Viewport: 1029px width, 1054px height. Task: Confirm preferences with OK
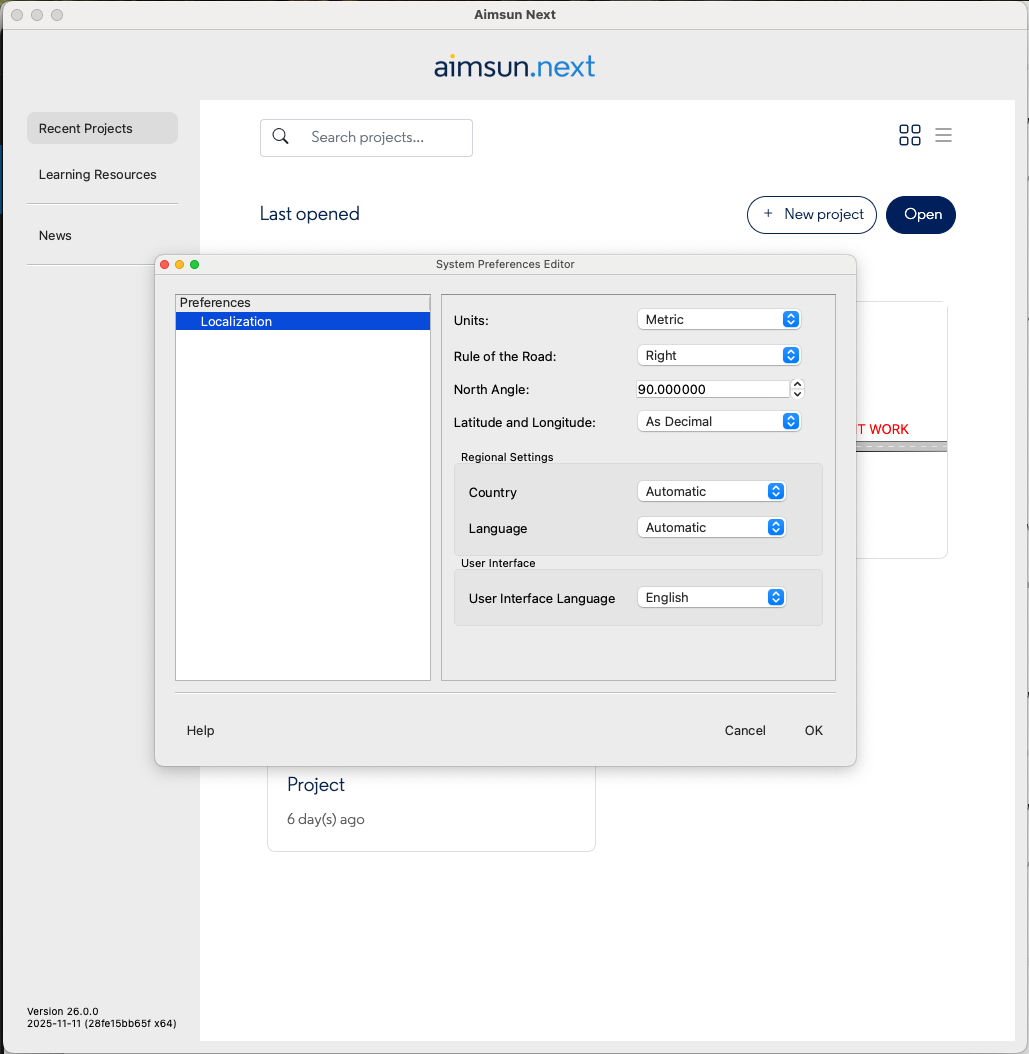tap(813, 731)
